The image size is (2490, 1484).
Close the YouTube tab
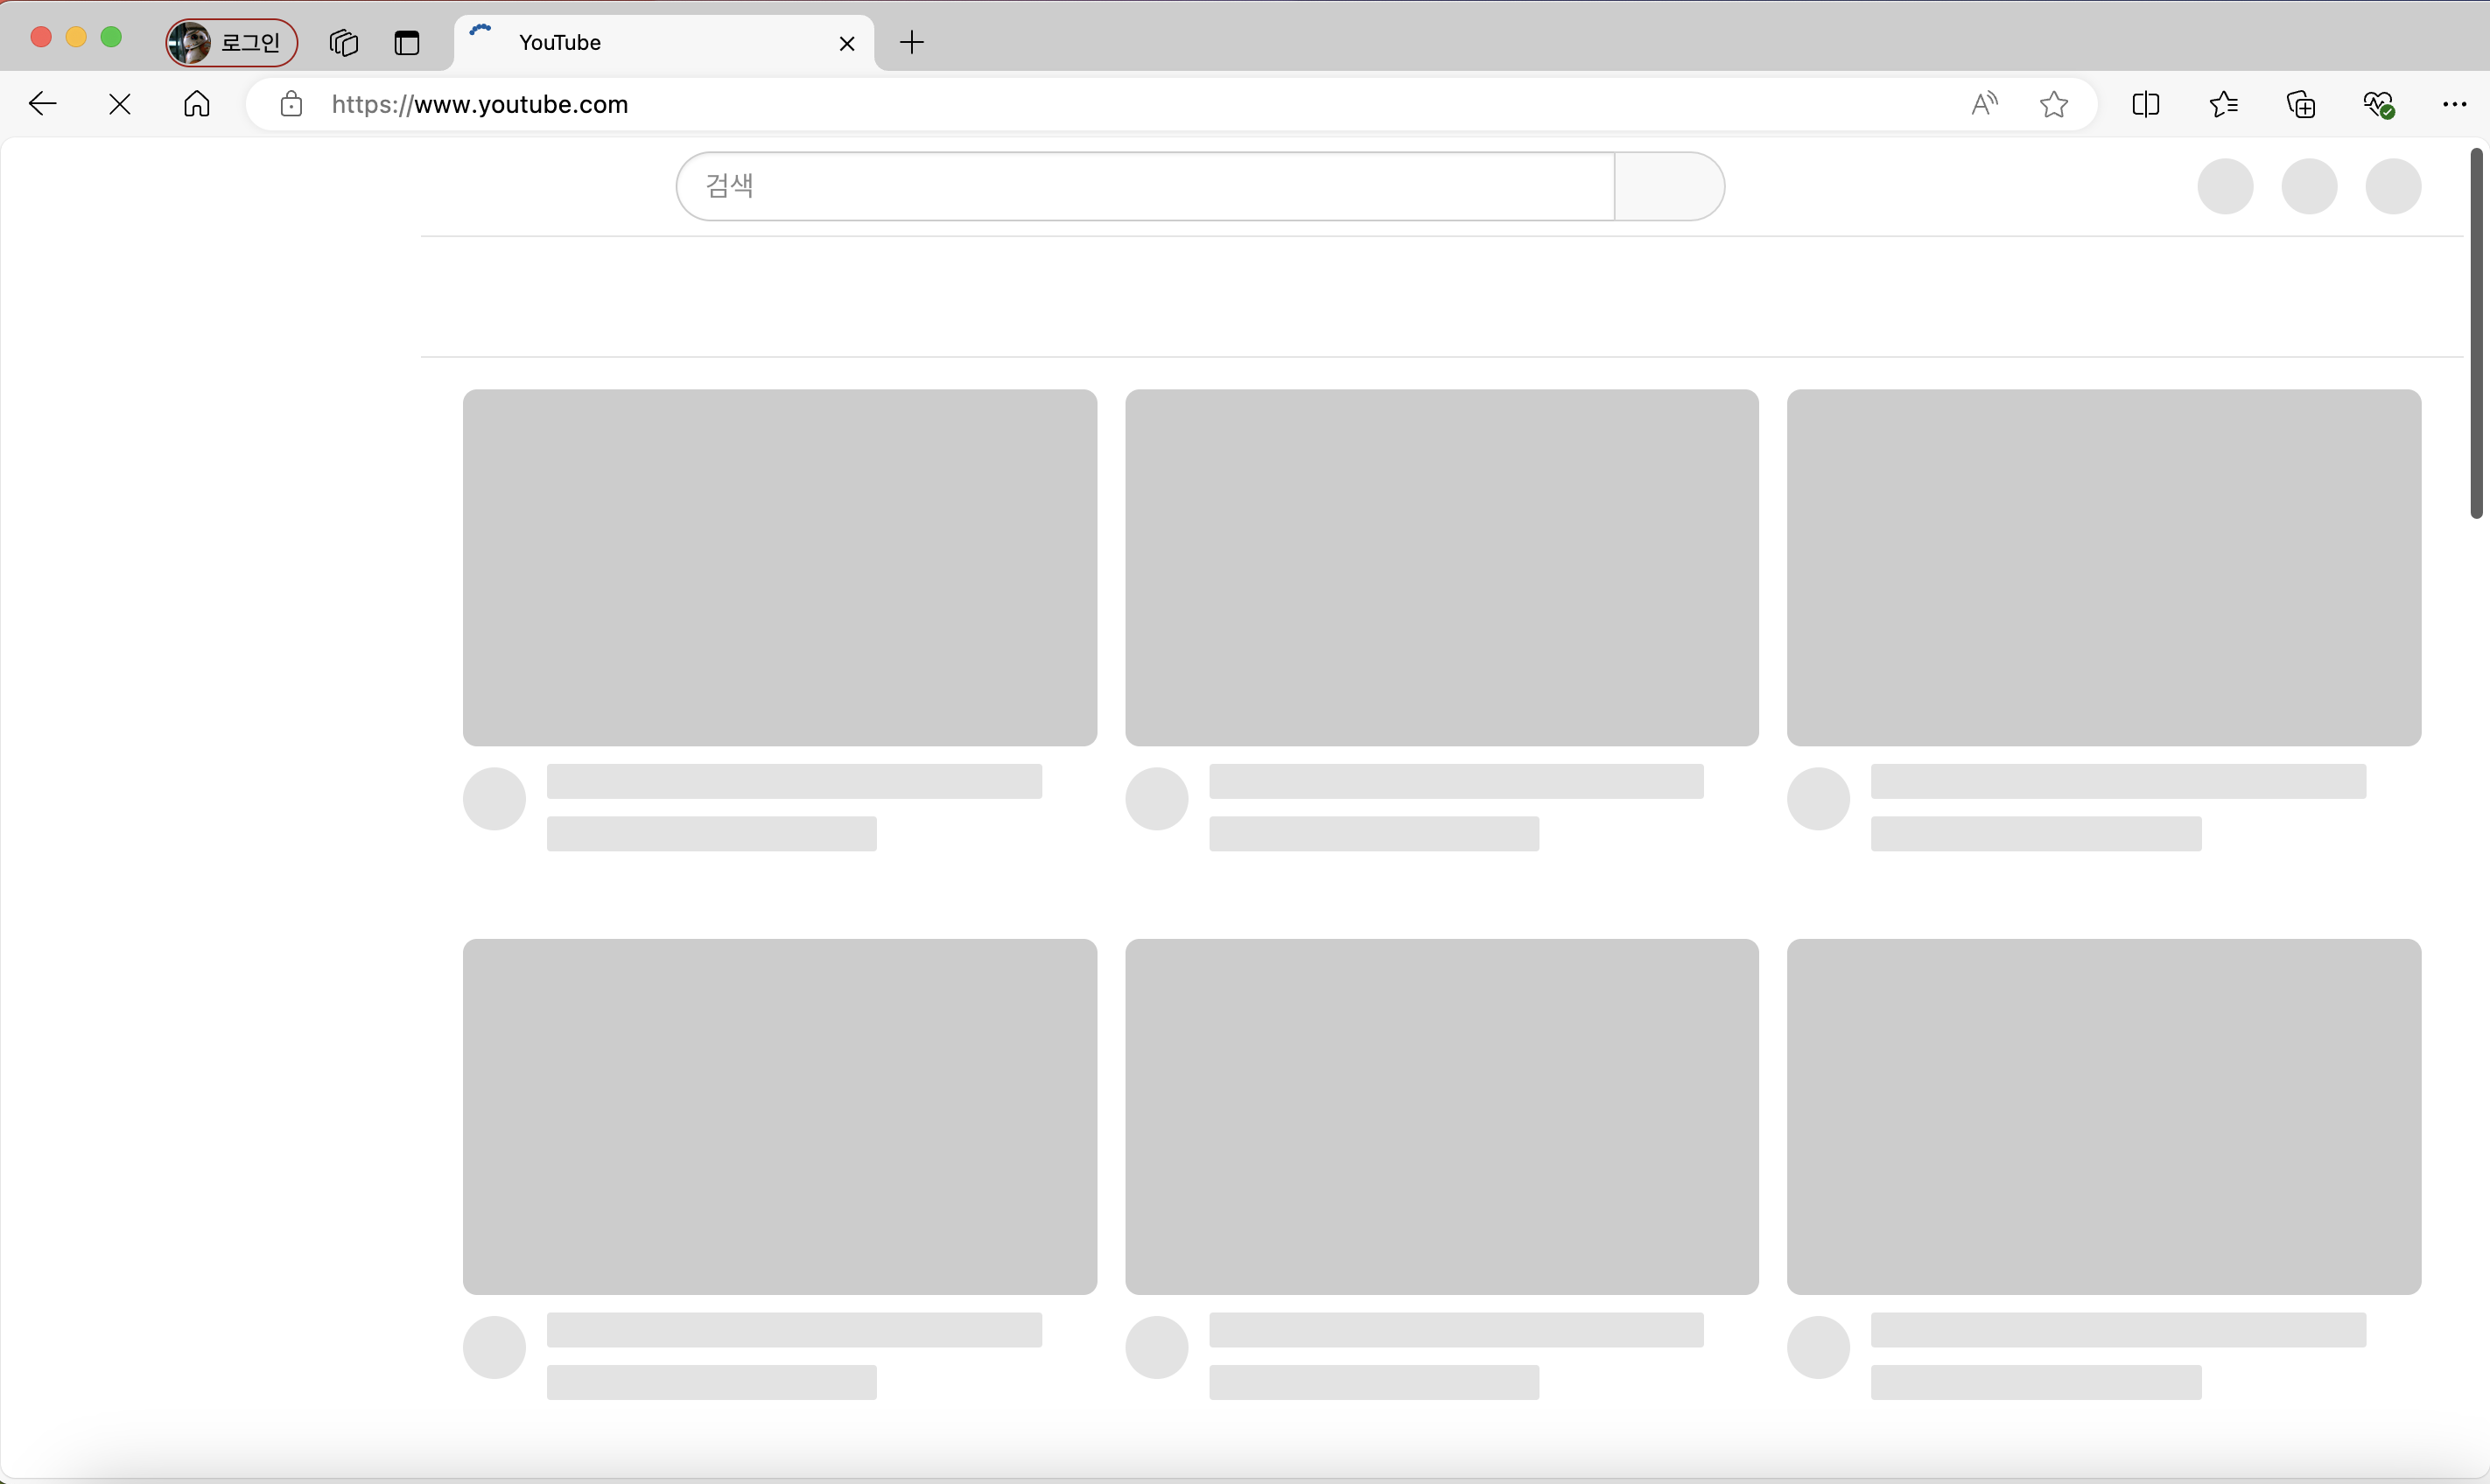(x=847, y=43)
